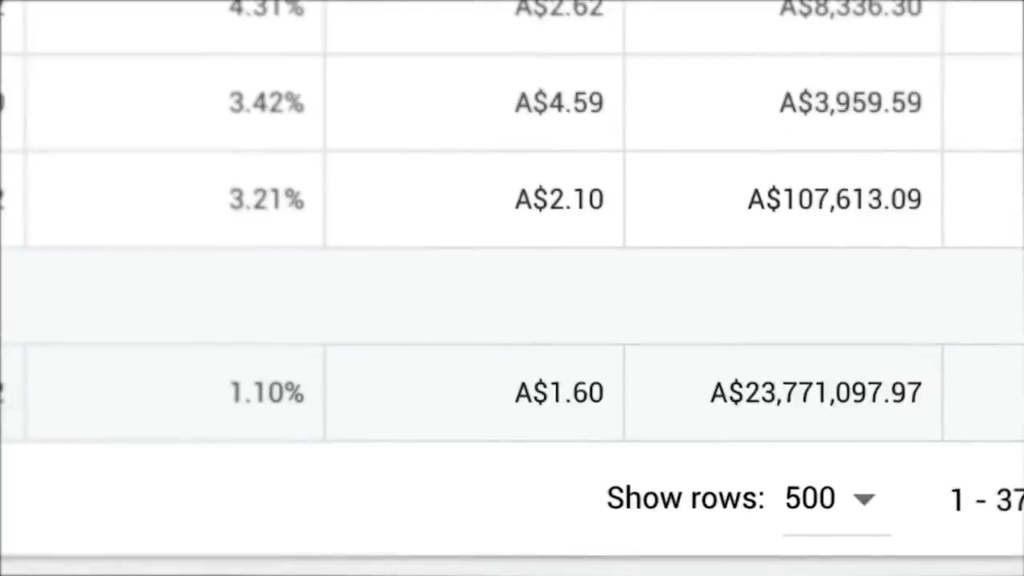Click the A$2.62 cell in the top row
The height and width of the screenshot is (576, 1024).
point(559,10)
